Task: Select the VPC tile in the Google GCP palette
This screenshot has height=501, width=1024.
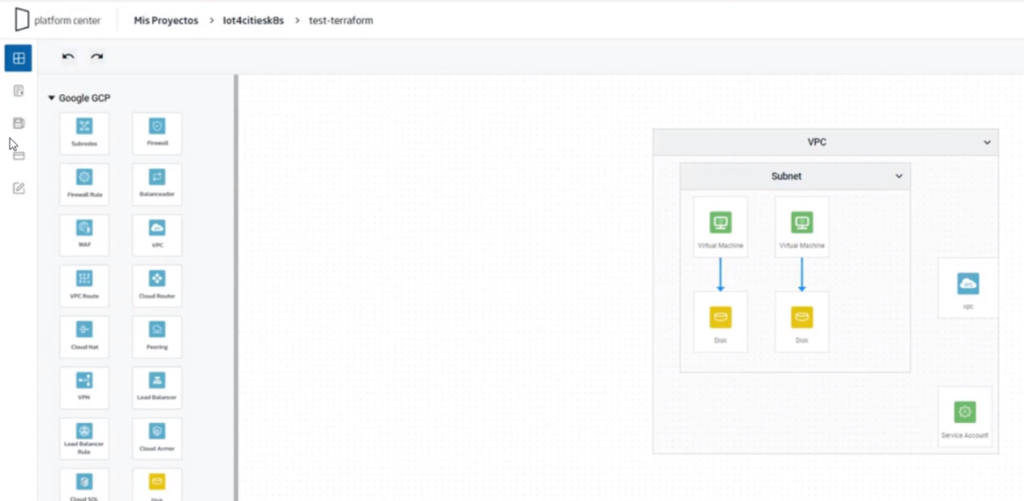Action: pos(157,235)
